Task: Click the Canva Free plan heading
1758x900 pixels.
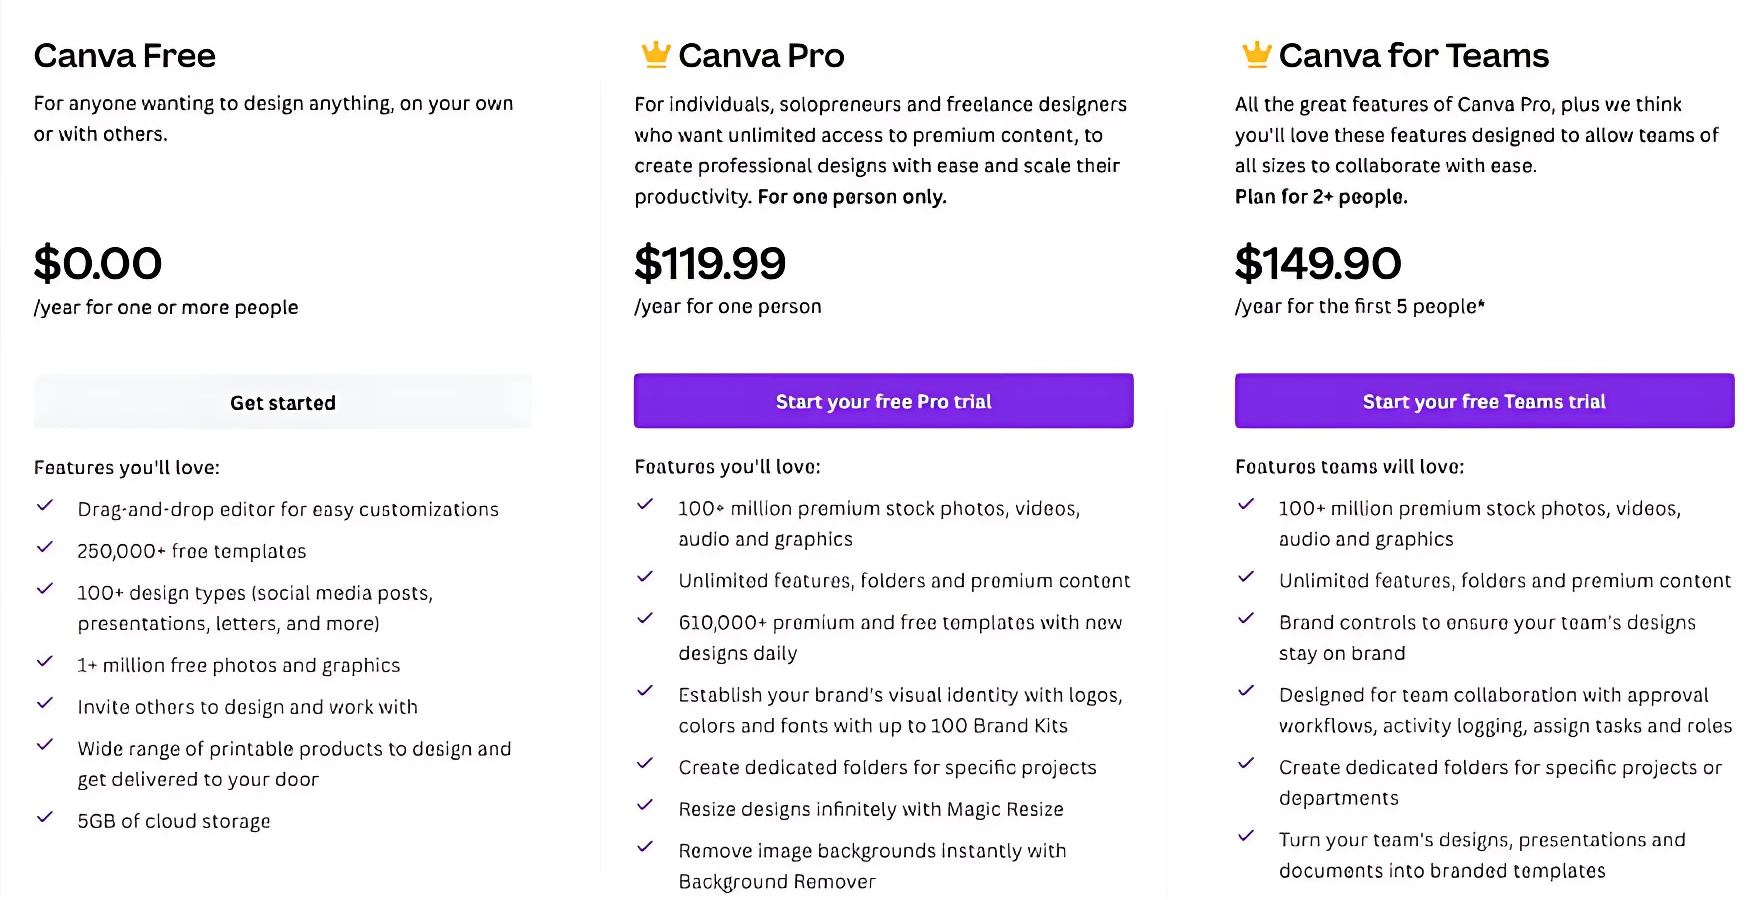Action: point(125,56)
